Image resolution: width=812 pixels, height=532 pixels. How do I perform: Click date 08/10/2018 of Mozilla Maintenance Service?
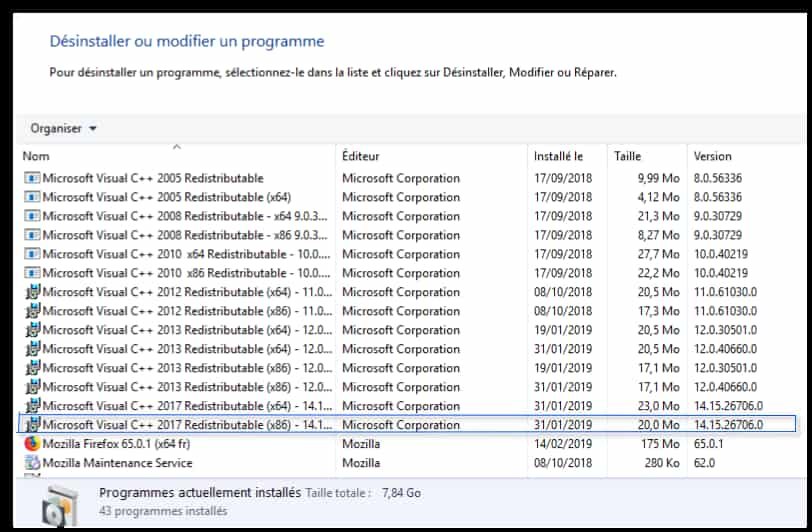coord(563,463)
